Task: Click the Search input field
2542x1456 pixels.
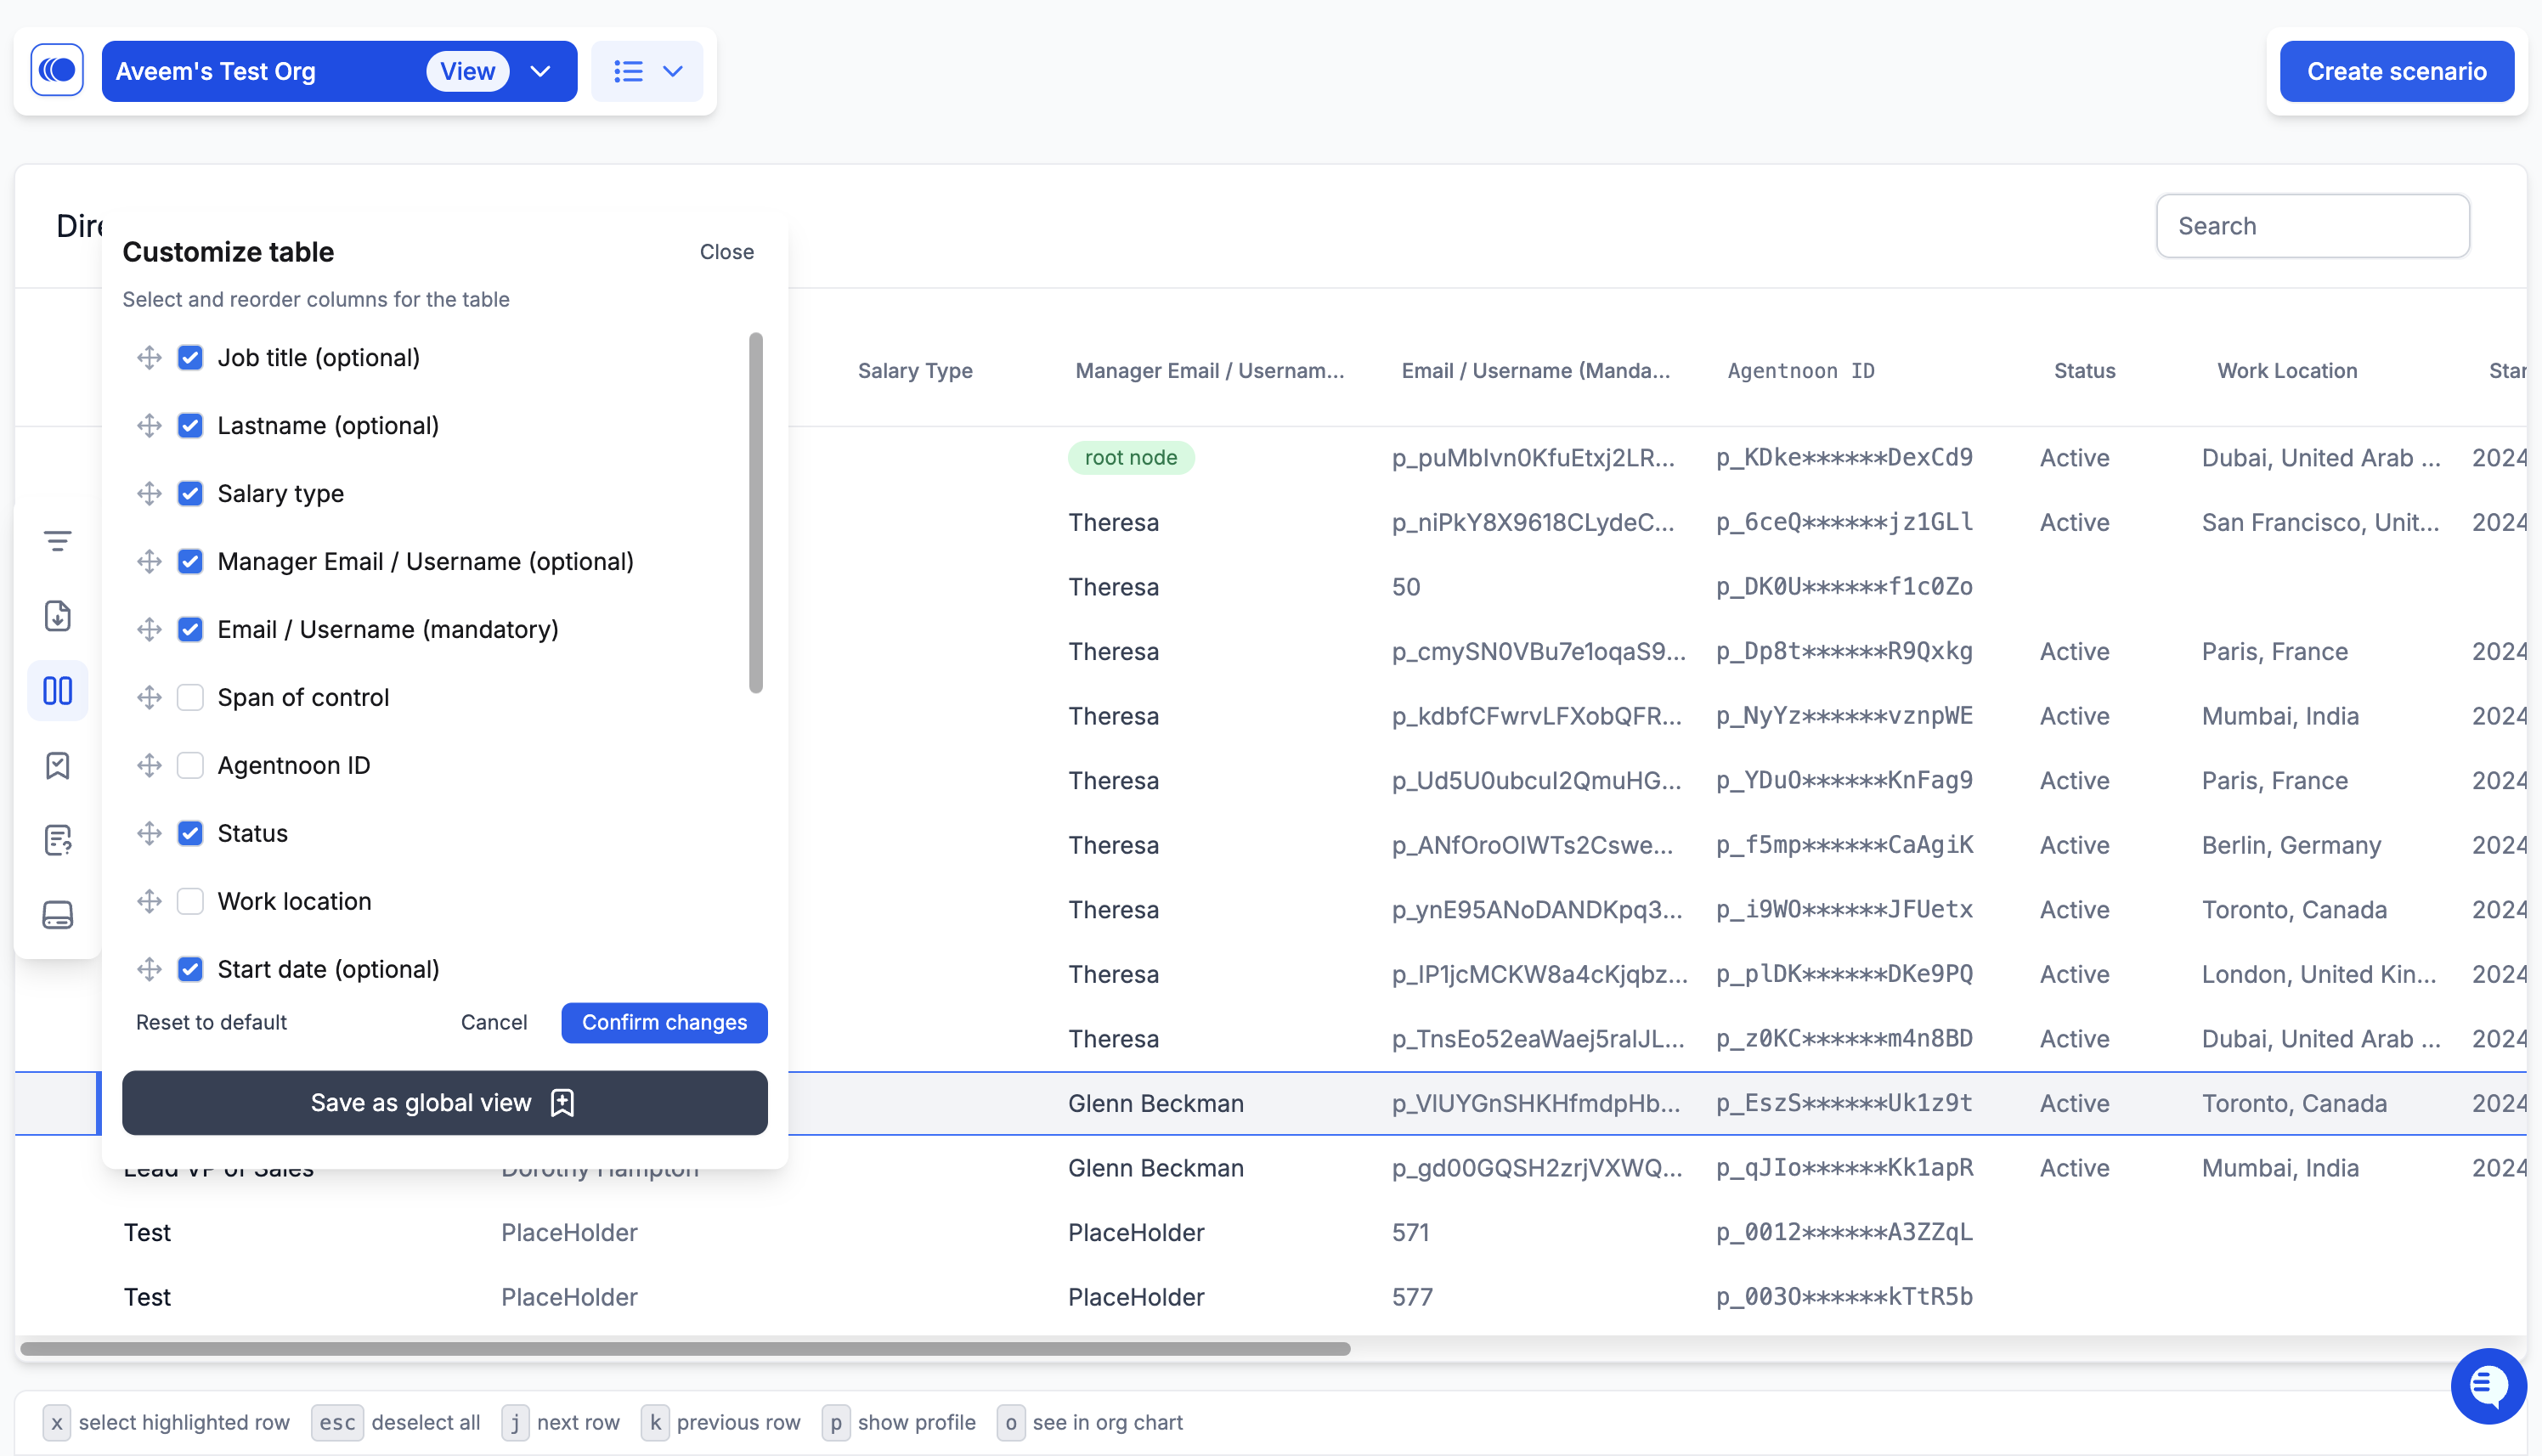Action: pyautogui.click(x=2311, y=226)
